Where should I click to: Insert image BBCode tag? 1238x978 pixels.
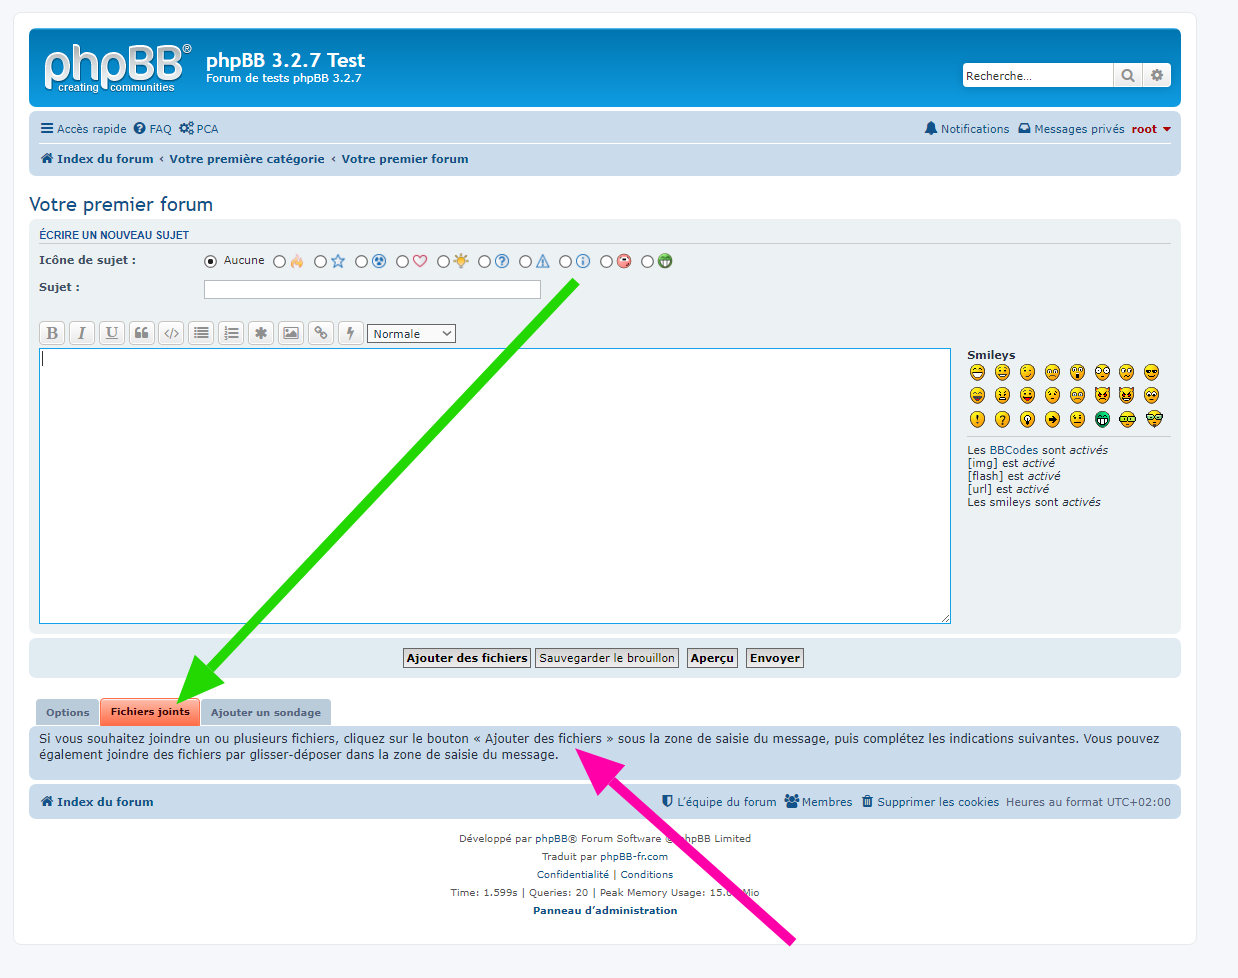click(x=291, y=333)
